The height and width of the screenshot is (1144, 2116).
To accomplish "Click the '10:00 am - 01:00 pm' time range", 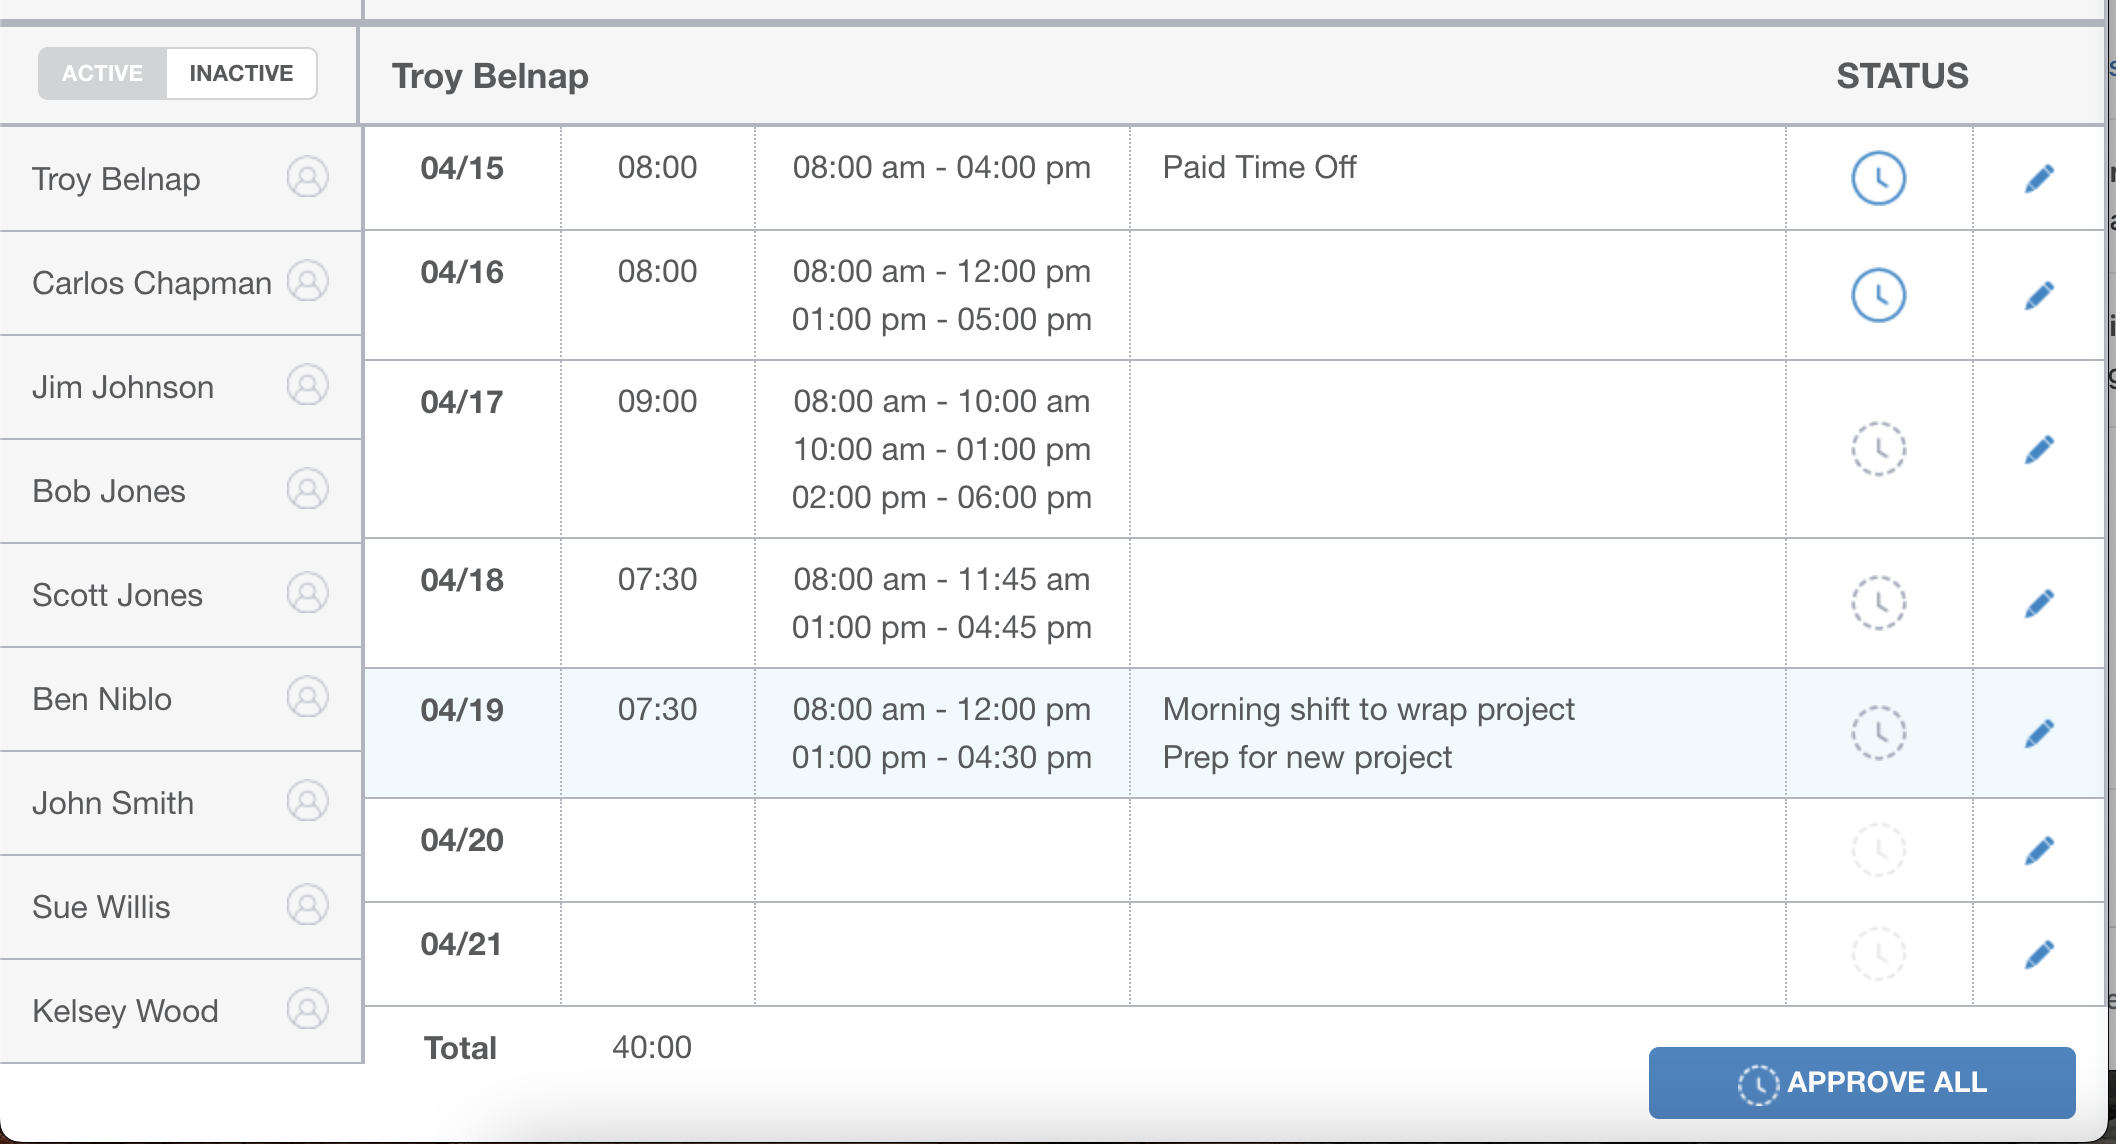I will point(941,449).
